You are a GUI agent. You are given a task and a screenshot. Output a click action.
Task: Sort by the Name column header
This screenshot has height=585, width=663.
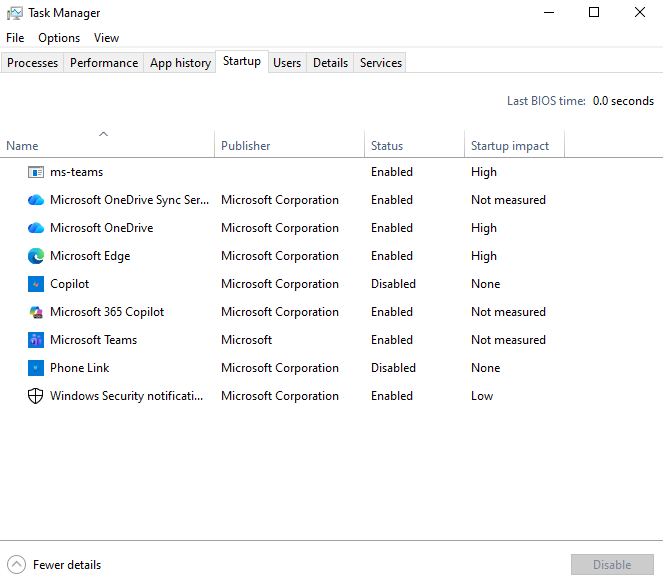[x=107, y=145]
